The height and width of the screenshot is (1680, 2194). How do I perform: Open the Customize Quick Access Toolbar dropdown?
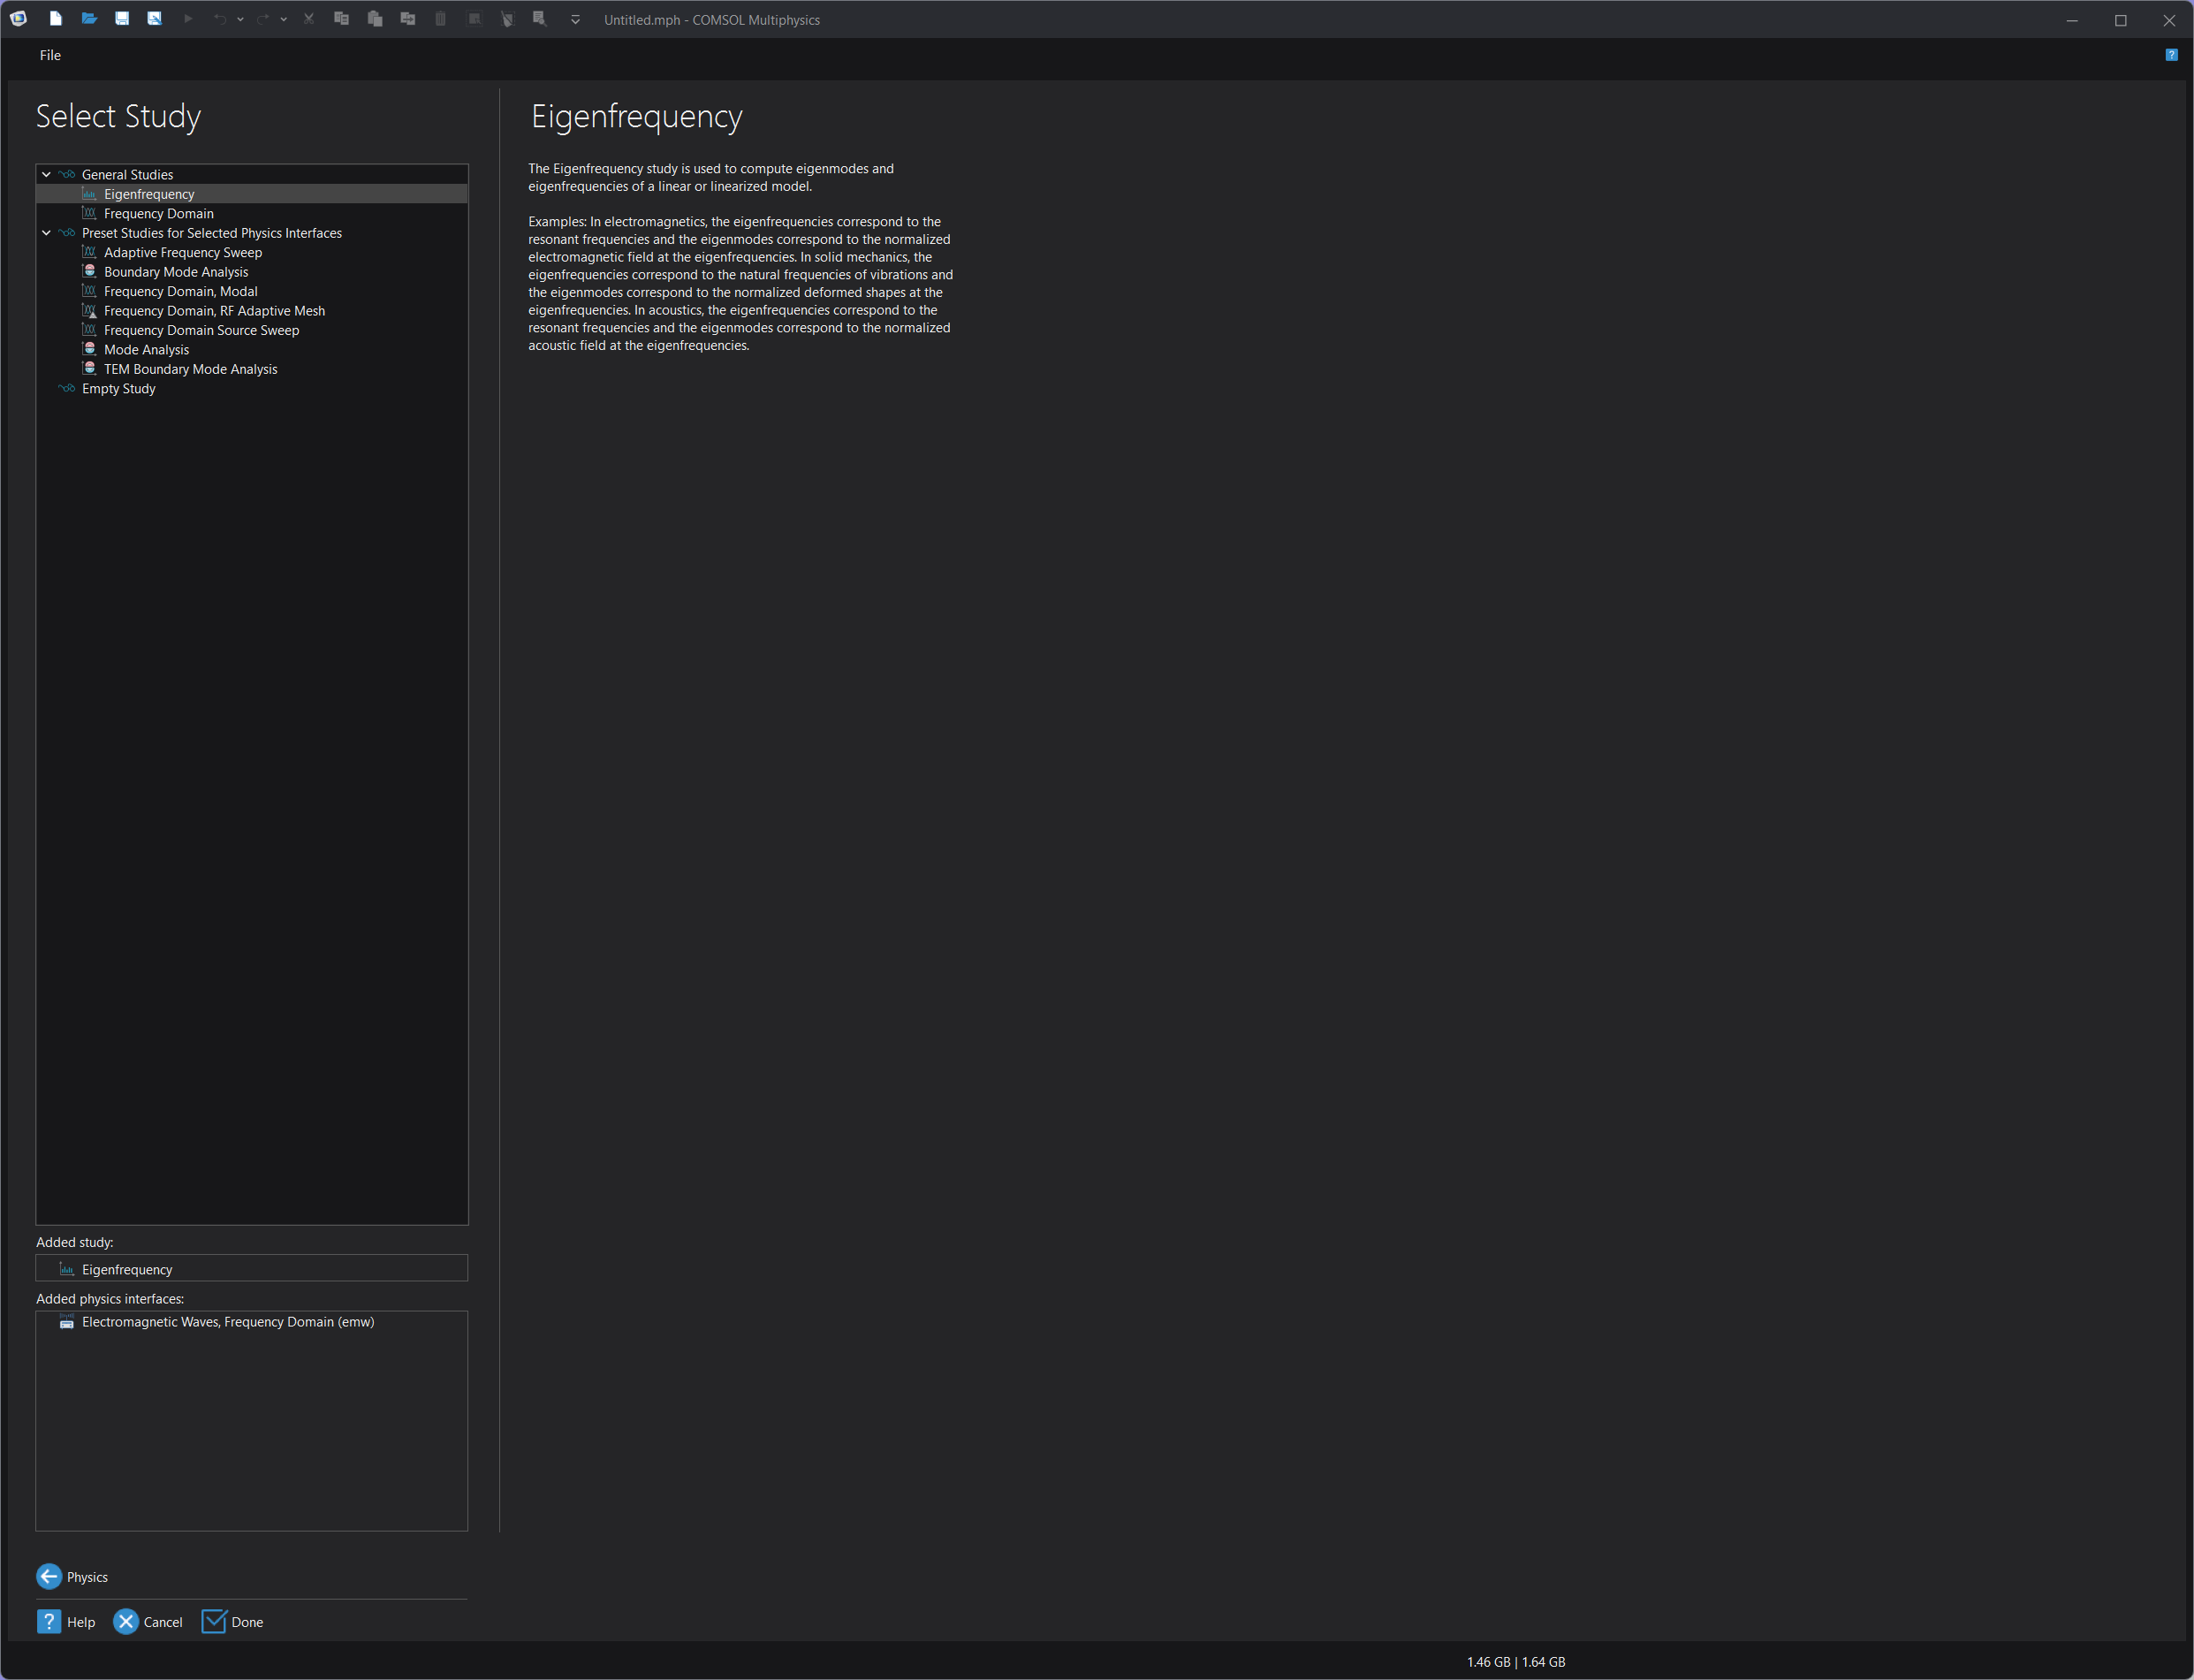click(575, 19)
